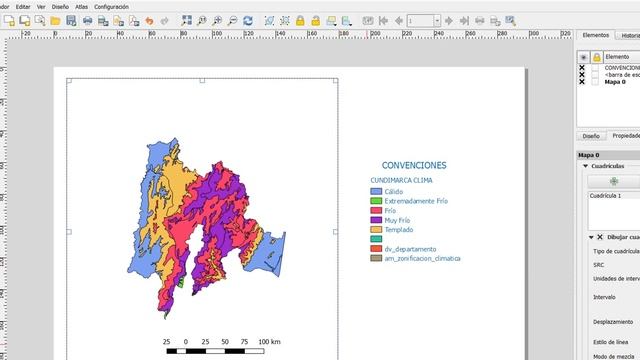This screenshot has height=360, width=640.
Task: Switch to the Propiedades tab
Action: [626, 136]
